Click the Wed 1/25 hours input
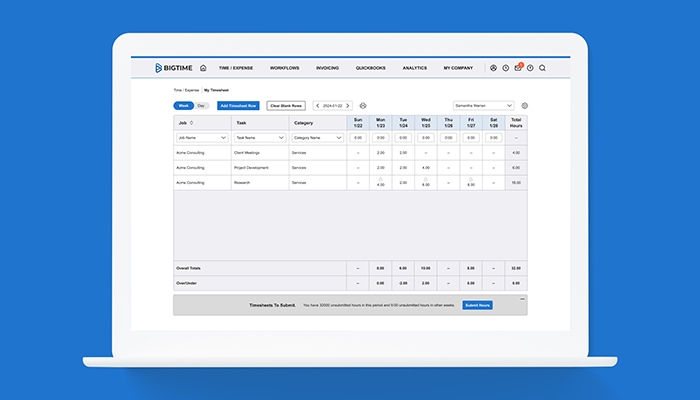The height and width of the screenshot is (400, 700). pyautogui.click(x=426, y=138)
